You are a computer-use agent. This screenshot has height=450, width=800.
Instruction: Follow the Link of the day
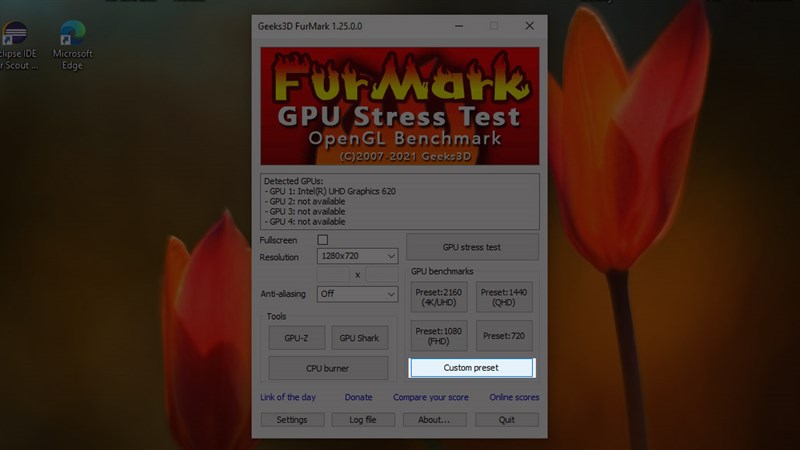pos(288,397)
